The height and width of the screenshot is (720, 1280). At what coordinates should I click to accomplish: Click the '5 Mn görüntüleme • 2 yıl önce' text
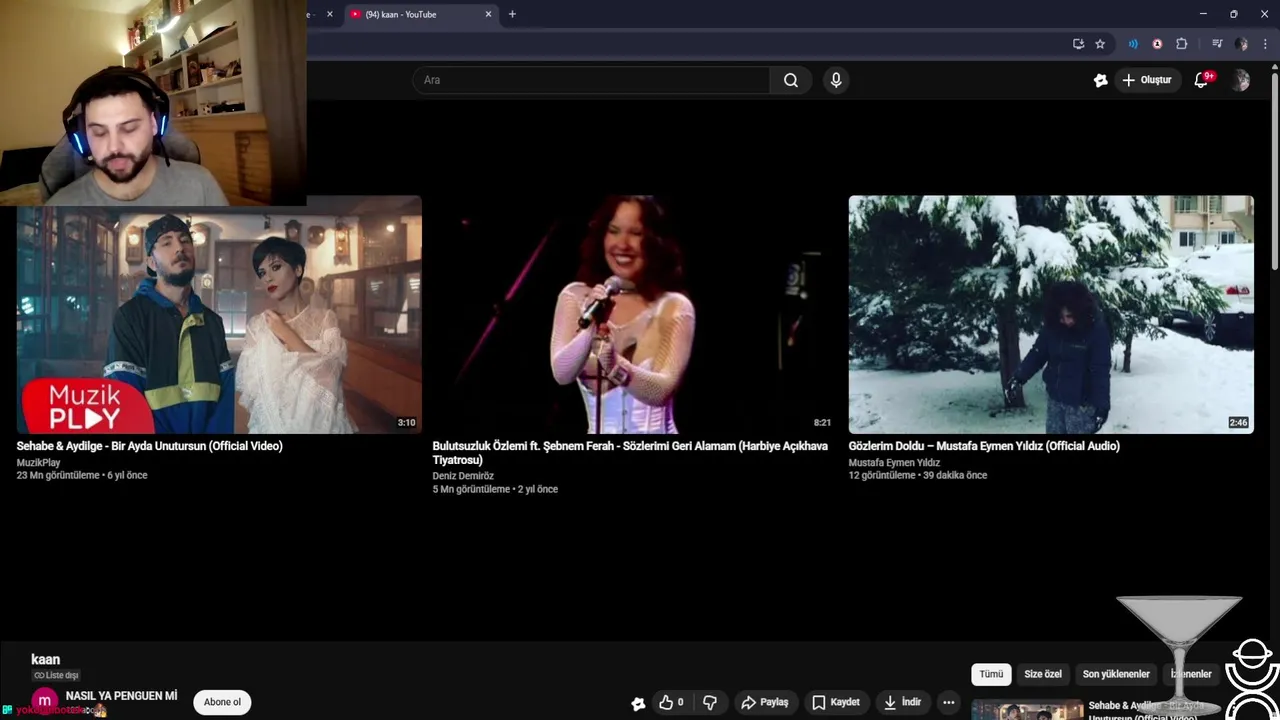[x=495, y=489]
